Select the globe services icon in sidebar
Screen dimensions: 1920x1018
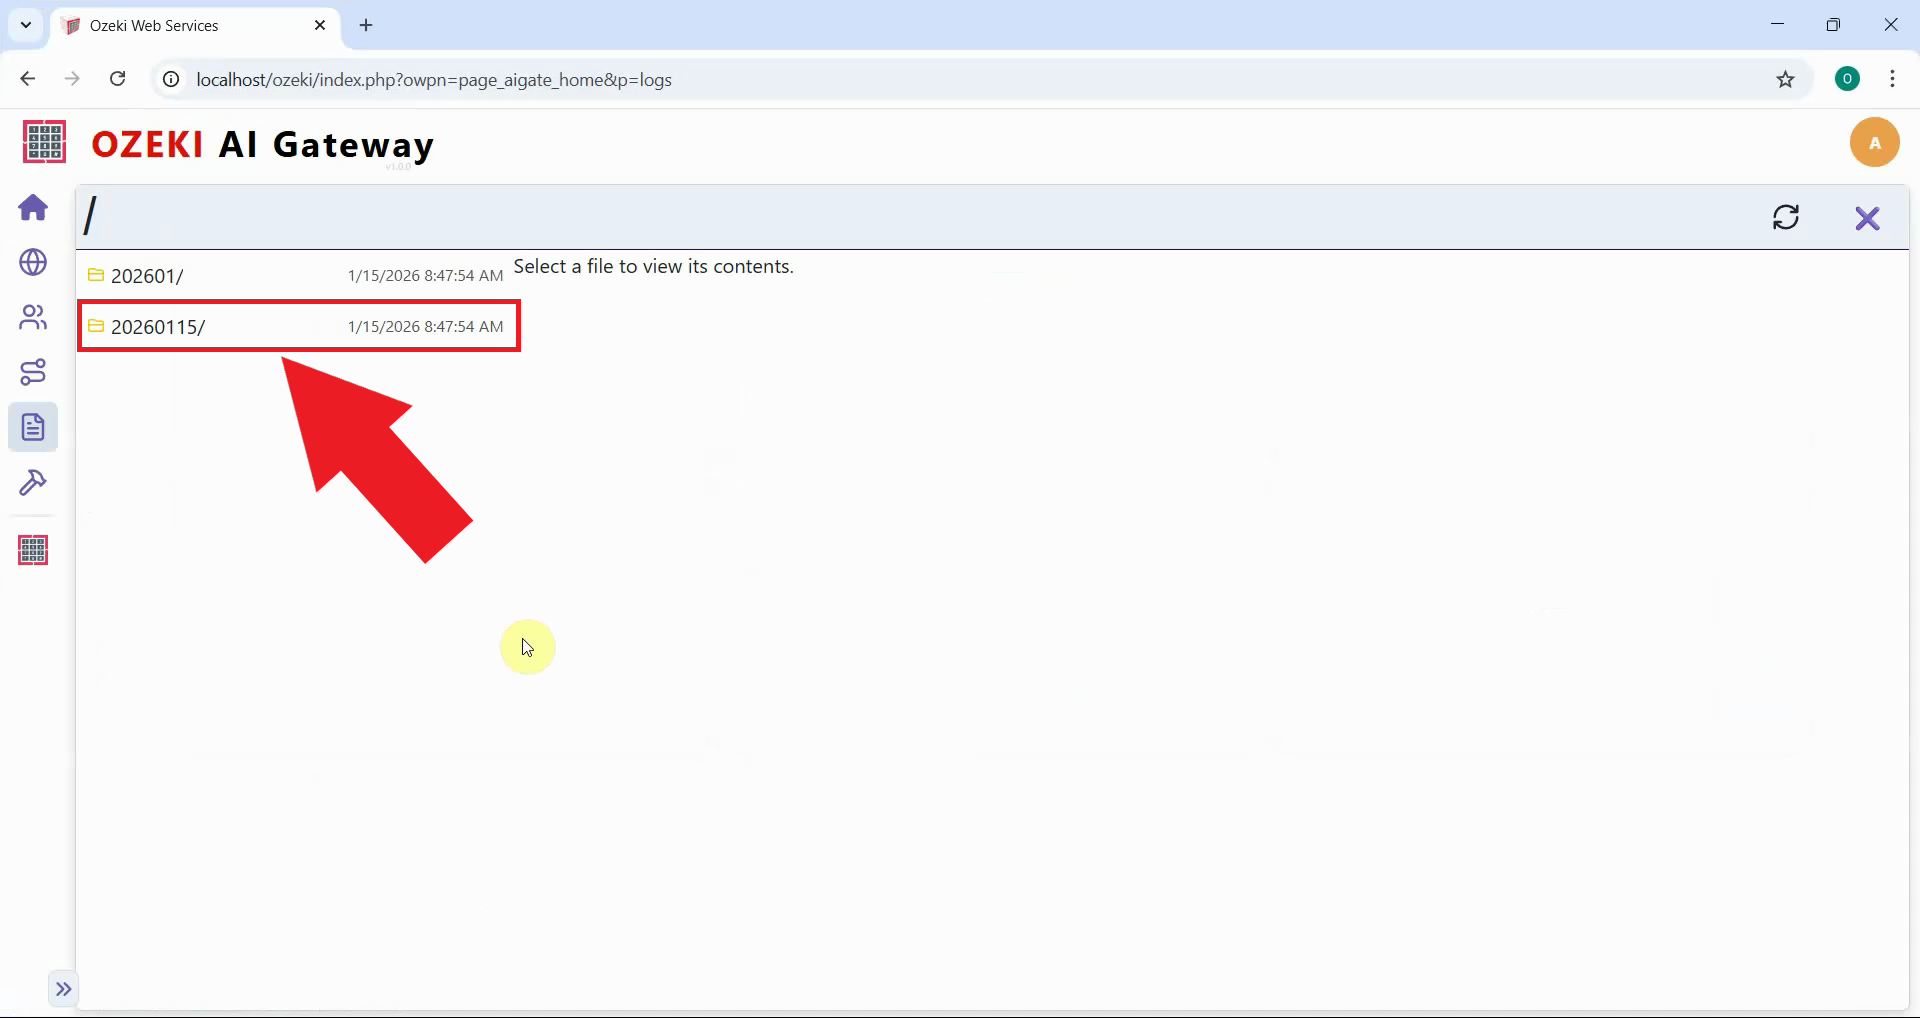pos(33,263)
